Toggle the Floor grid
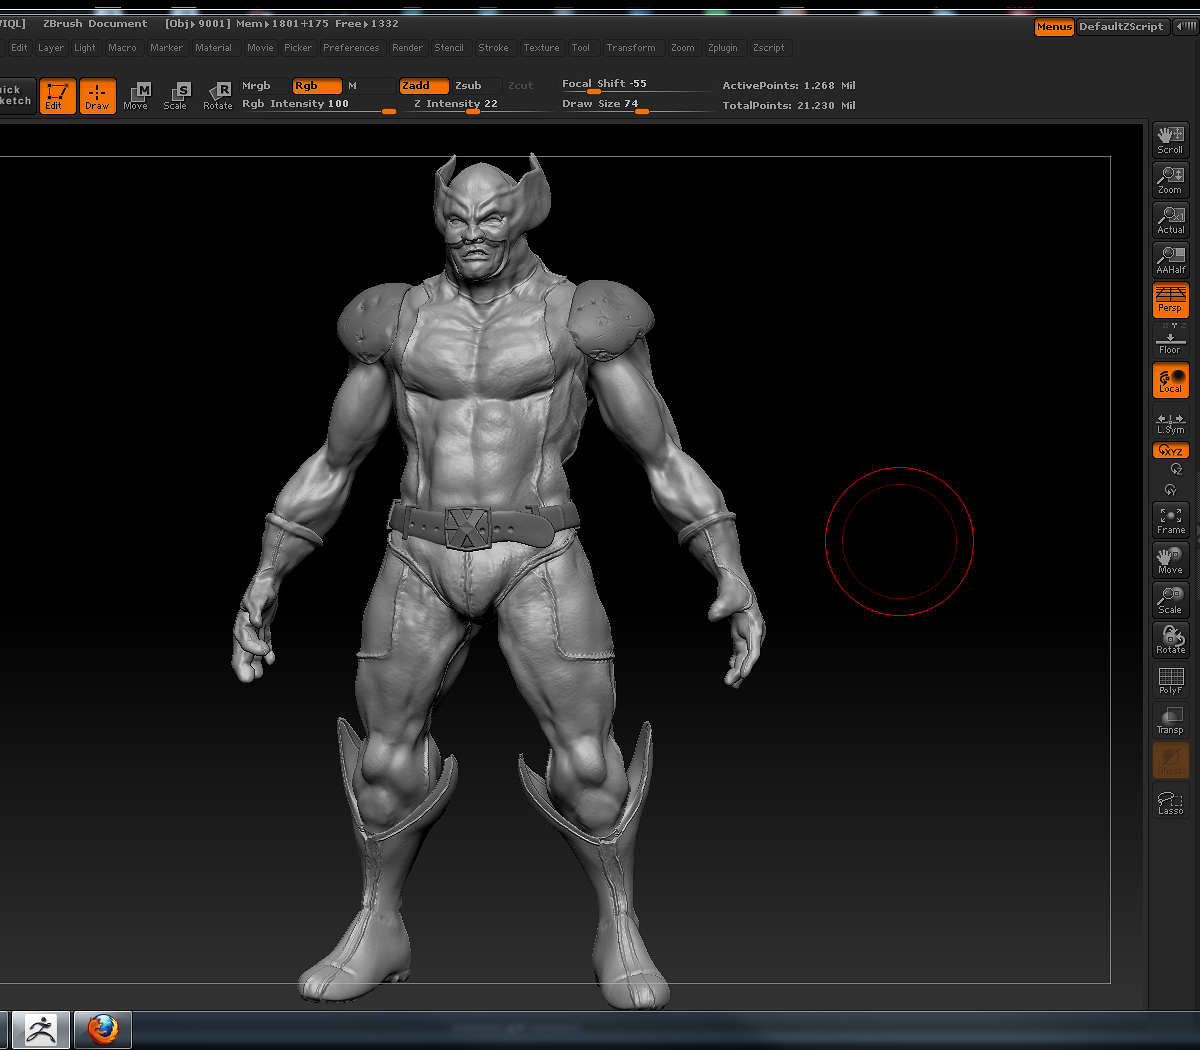This screenshot has width=1200, height=1050. (1170, 340)
